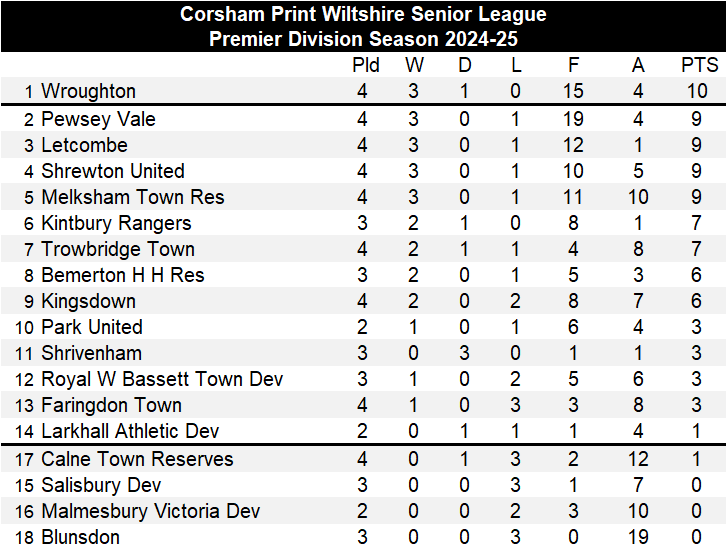
Task: Click Melksham Town Res team name
Action: pos(132,197)
